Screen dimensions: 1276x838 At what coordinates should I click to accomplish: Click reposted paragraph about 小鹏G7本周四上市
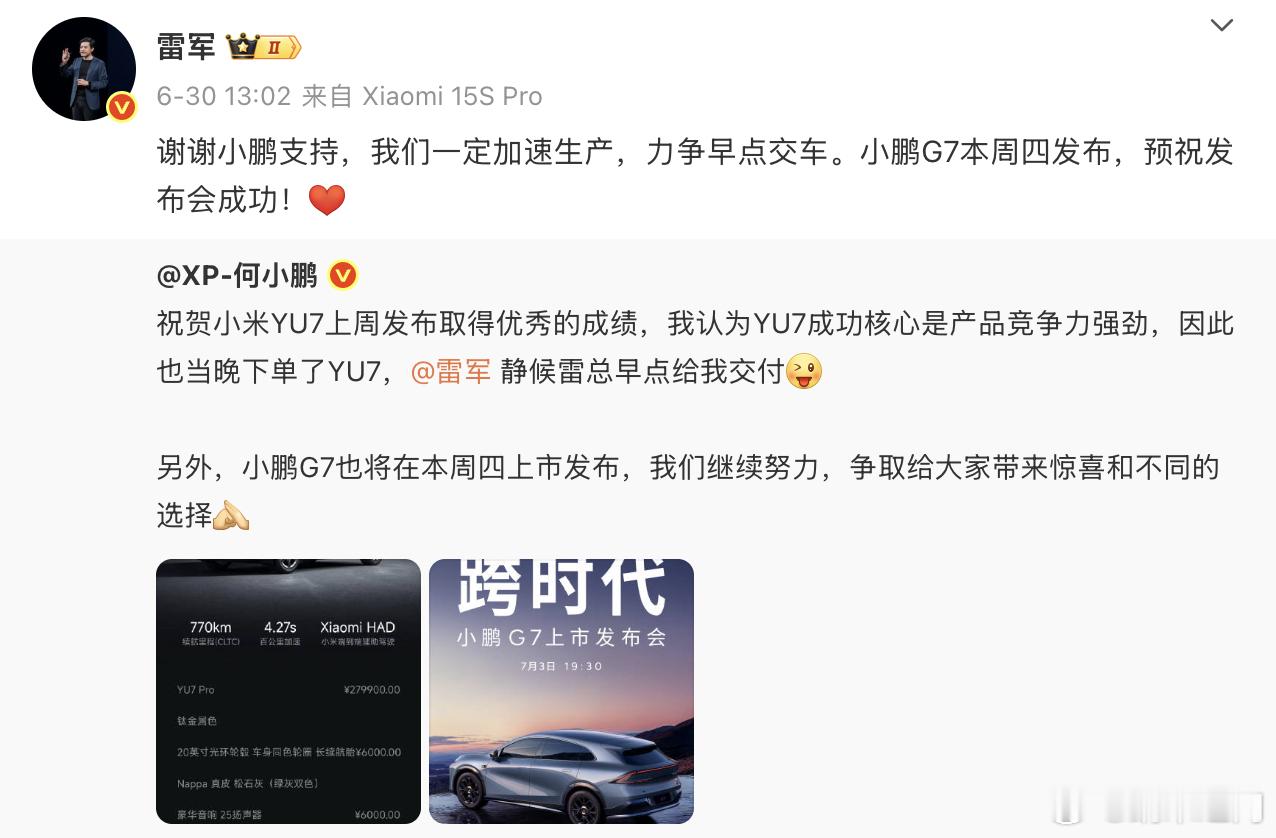[688, 491]
